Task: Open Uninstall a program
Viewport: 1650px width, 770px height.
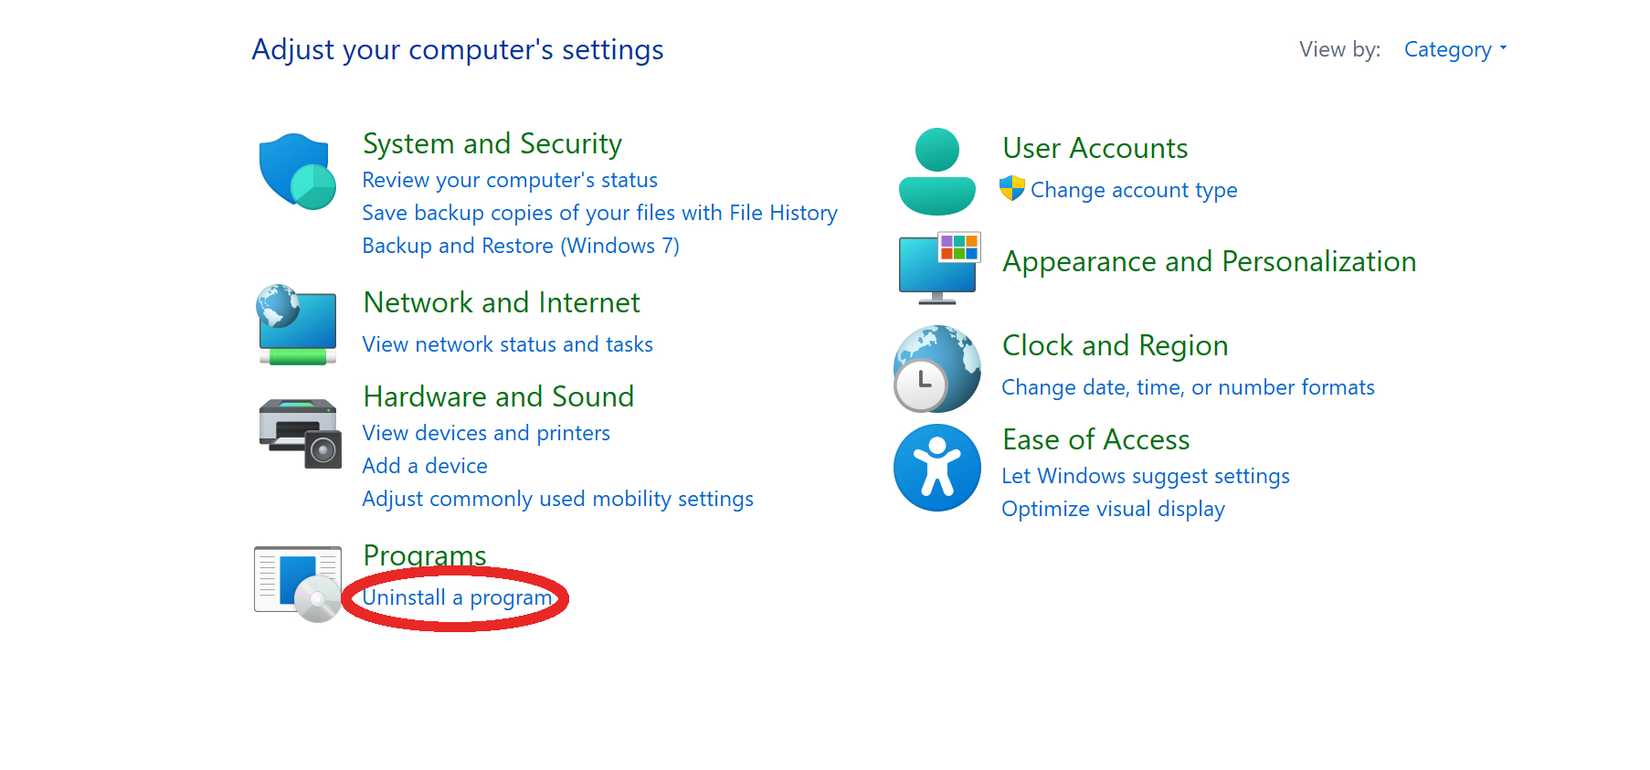Action: tap(459, 597)
